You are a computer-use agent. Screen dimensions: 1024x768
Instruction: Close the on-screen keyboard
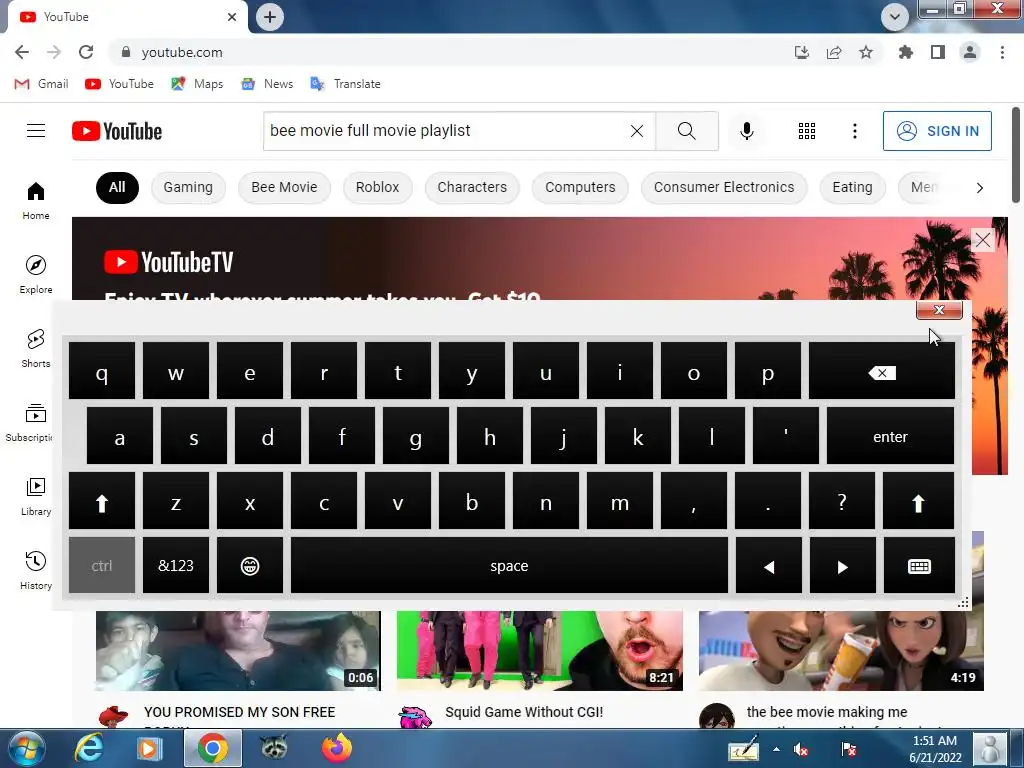939,310
